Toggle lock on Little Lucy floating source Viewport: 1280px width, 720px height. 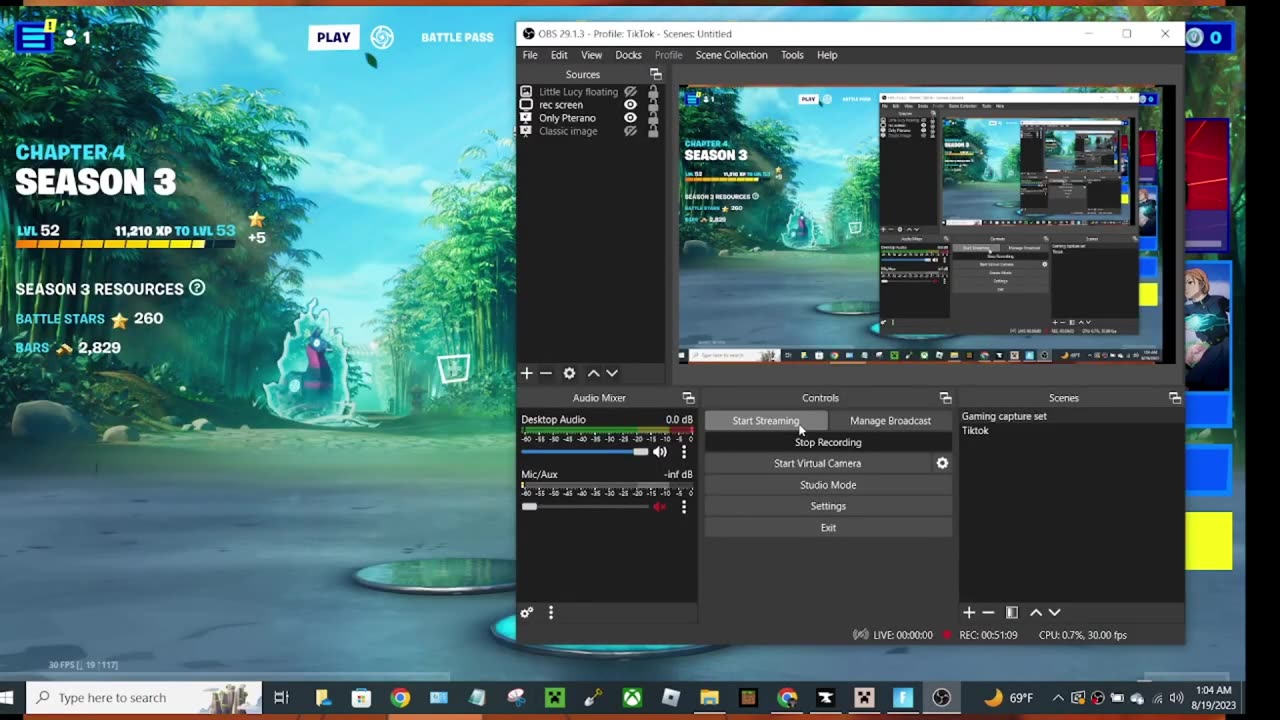click(653, 91)
